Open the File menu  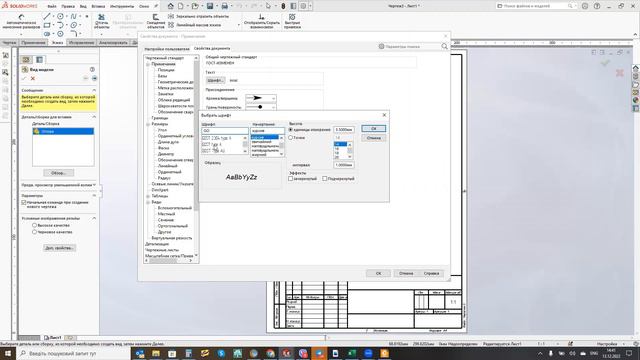pyautogui.click(x=52, y=7)
